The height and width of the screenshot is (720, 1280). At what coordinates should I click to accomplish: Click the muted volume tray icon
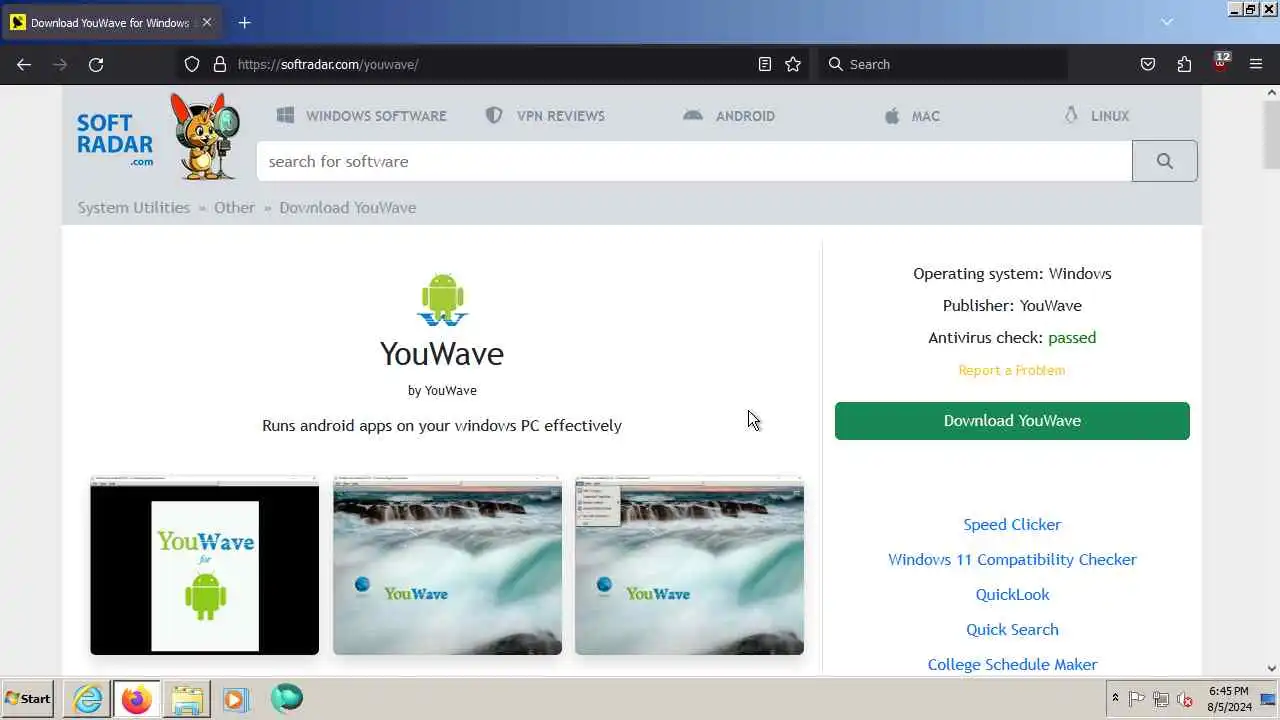pos(1186,699)
